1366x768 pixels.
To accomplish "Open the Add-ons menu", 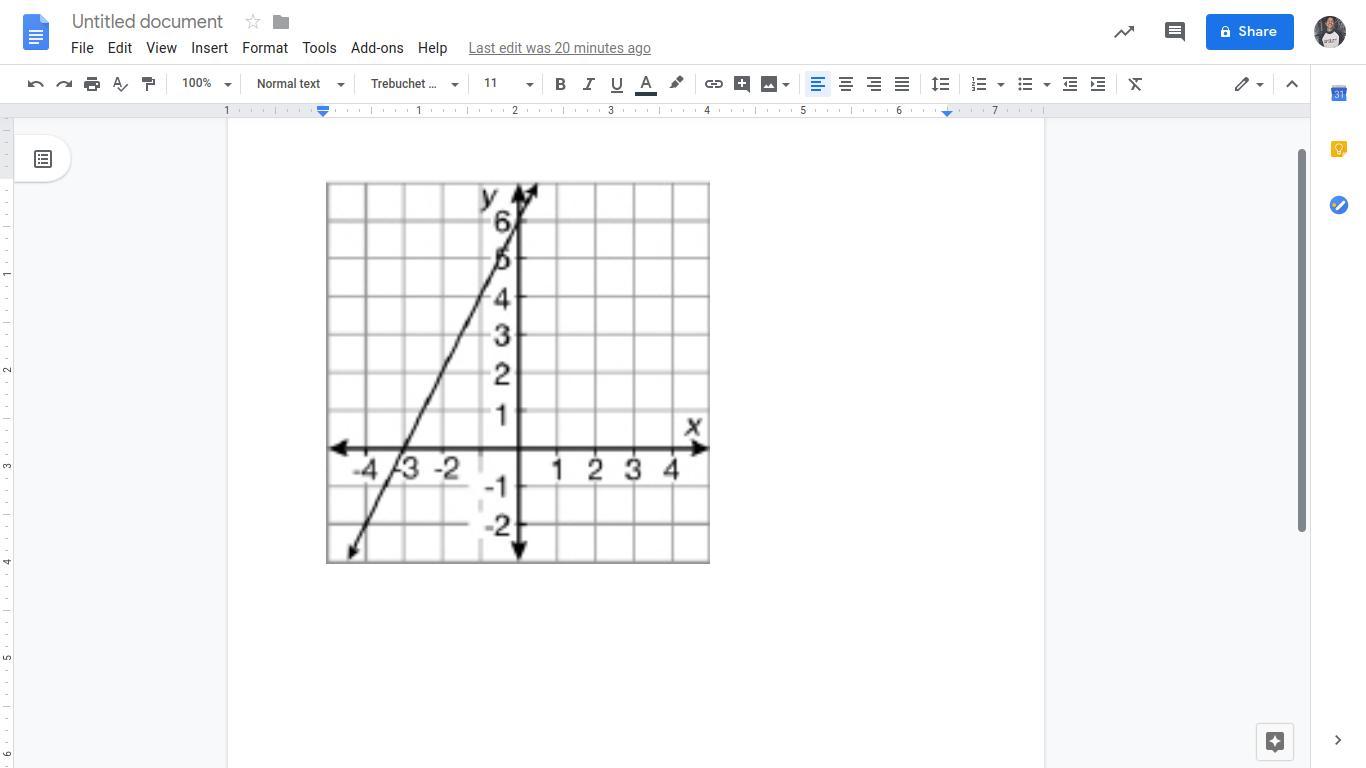I will (x=377, y=48).
